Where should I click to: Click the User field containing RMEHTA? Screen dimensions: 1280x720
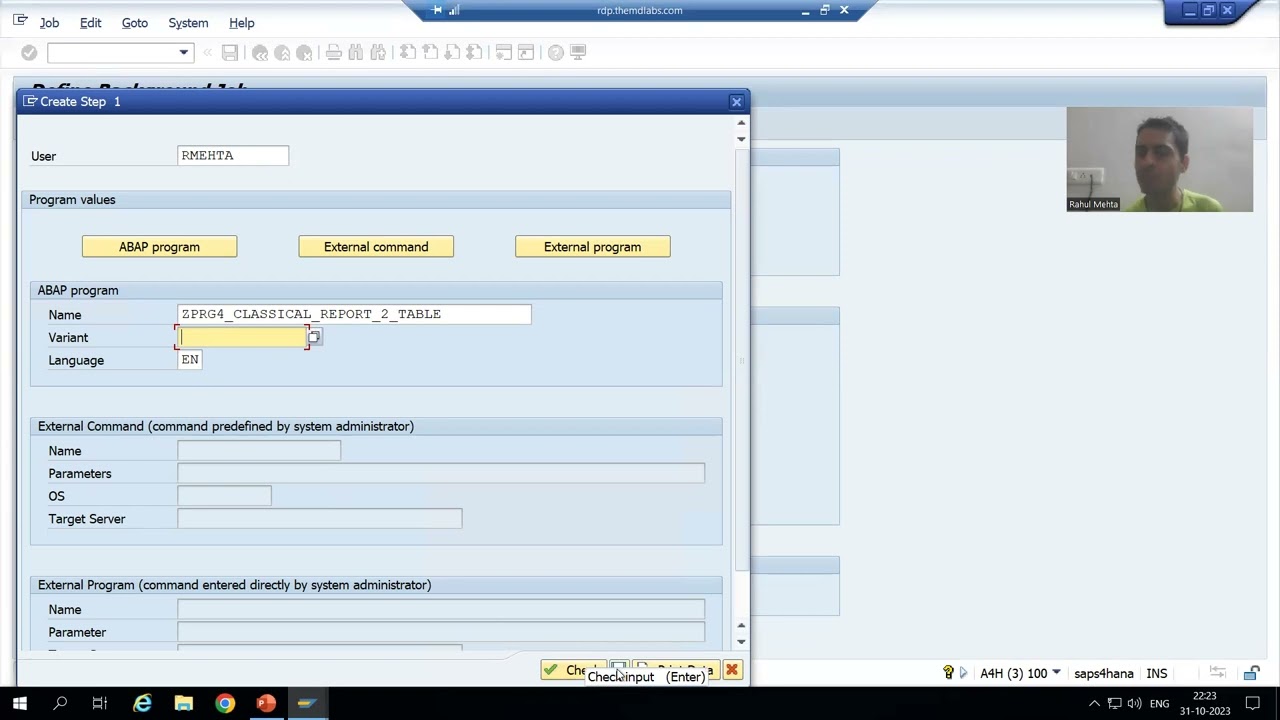(x=233, y=155)
